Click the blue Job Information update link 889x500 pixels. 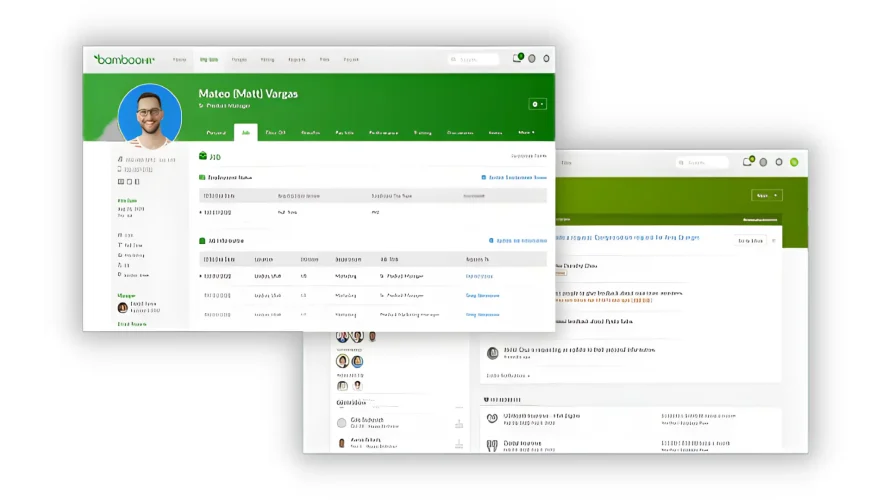pos(518,241)
